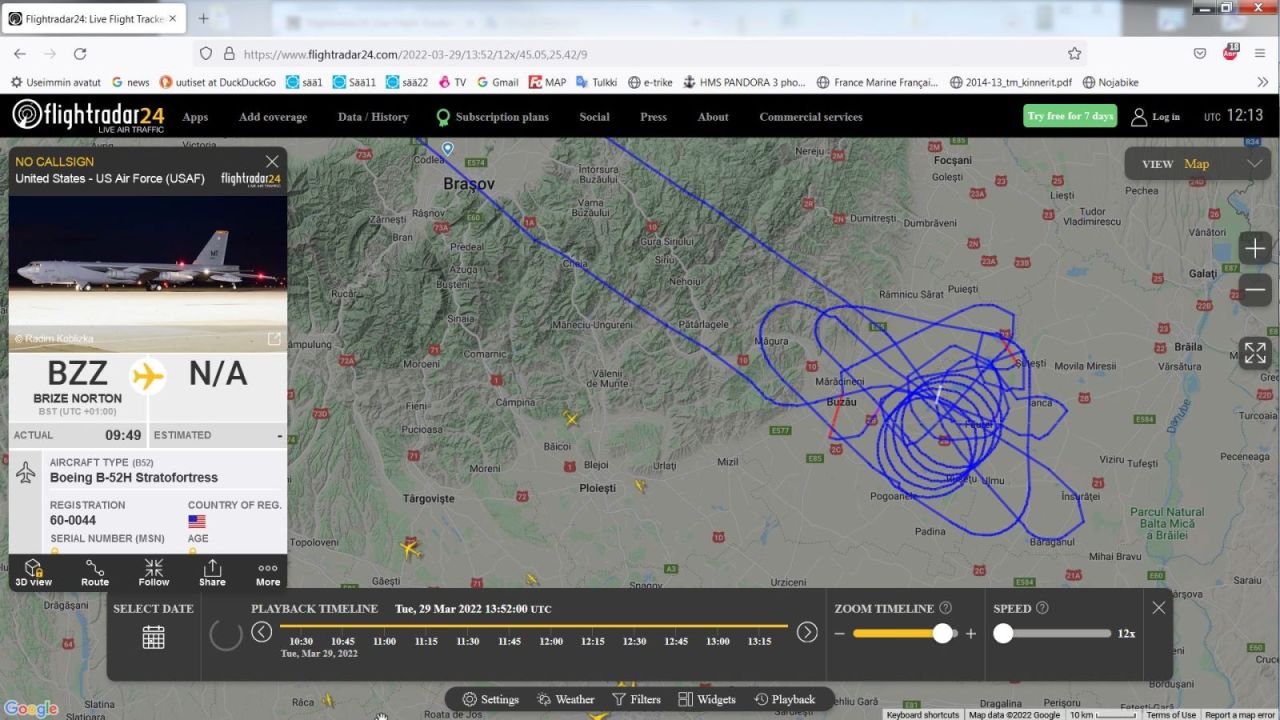Viewport: 1280px width, 720px height.
Task: Click the Keyboard shortcuts map link
Action: coord(923,715)
